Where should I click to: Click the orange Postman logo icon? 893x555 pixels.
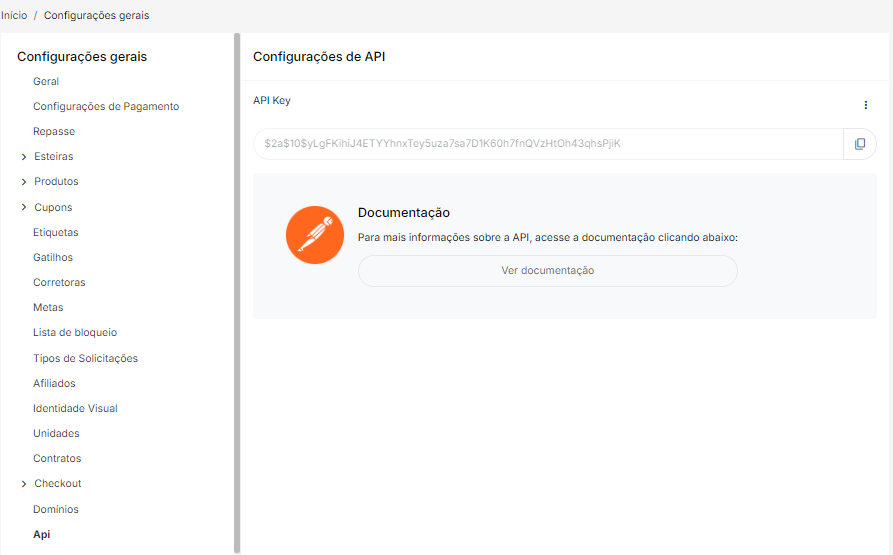click(315, 235)
